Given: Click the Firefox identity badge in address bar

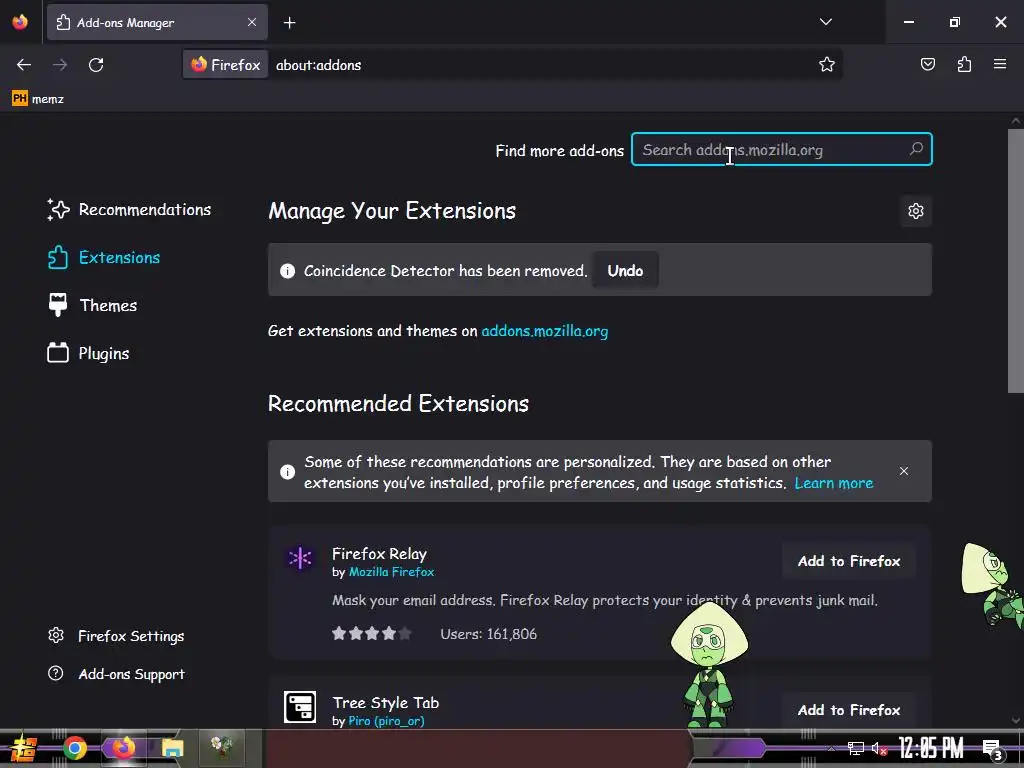Looking at the screenshot, I should click(x=225, y=65).
